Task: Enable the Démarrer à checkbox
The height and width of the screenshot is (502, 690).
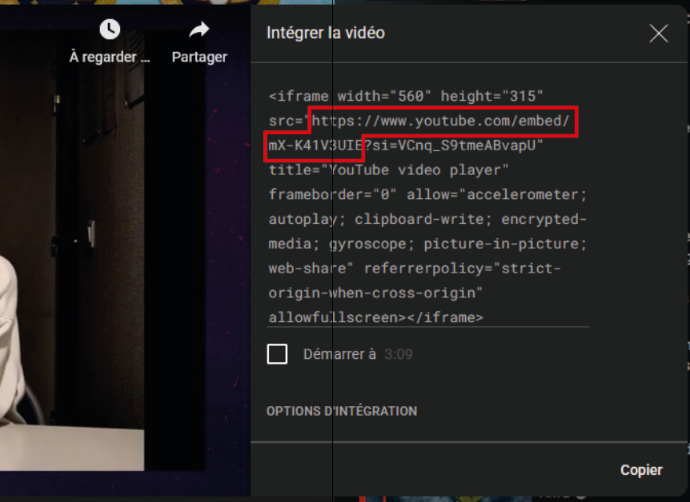Action: pos(277,354)
